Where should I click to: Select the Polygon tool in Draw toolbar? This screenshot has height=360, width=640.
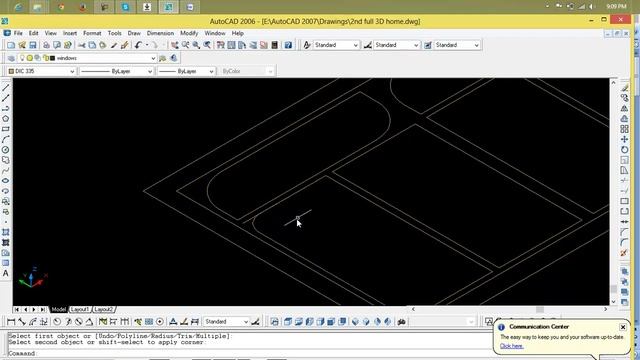6,119
